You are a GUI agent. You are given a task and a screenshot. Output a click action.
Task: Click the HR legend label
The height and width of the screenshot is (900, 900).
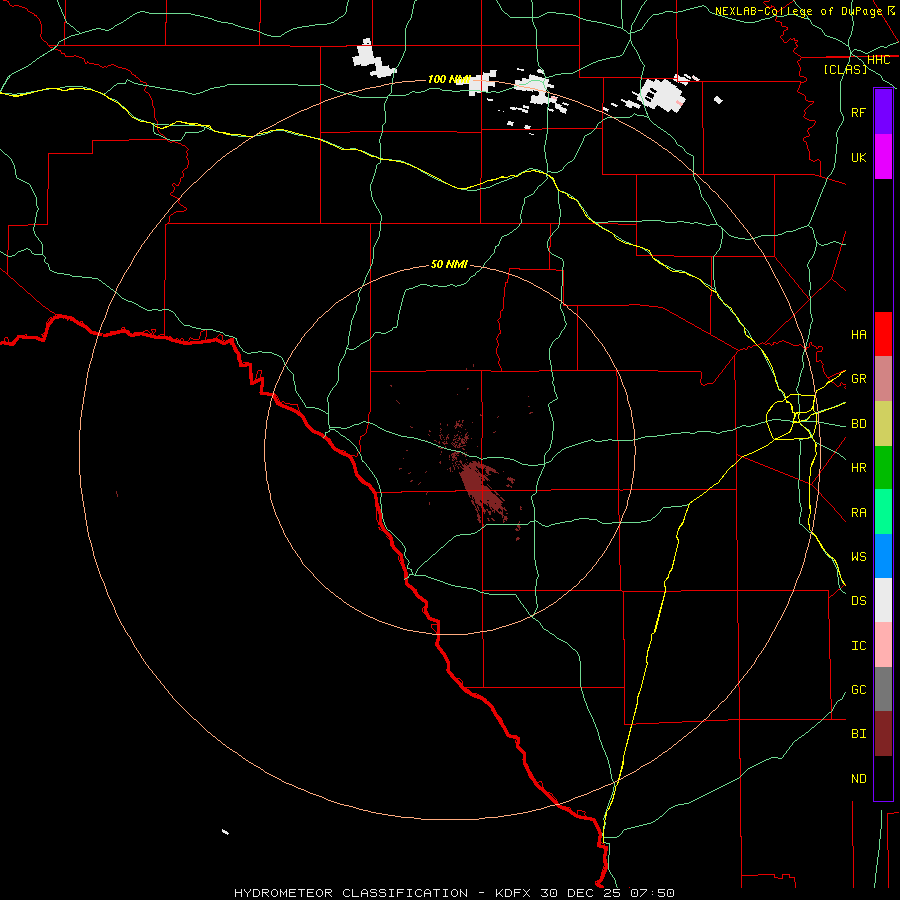[858, 467]
